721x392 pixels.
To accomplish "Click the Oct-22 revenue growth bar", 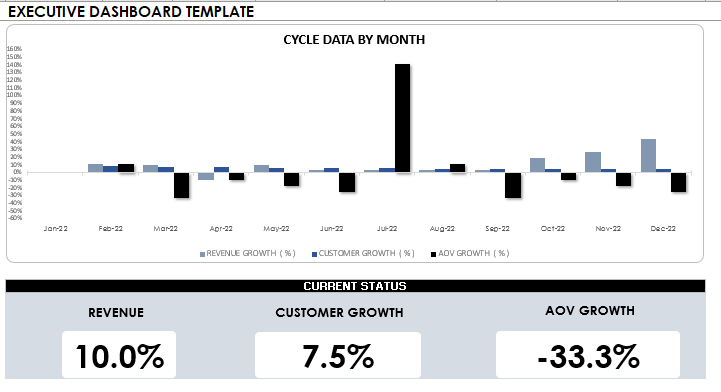I will click(x=538, y=165).
